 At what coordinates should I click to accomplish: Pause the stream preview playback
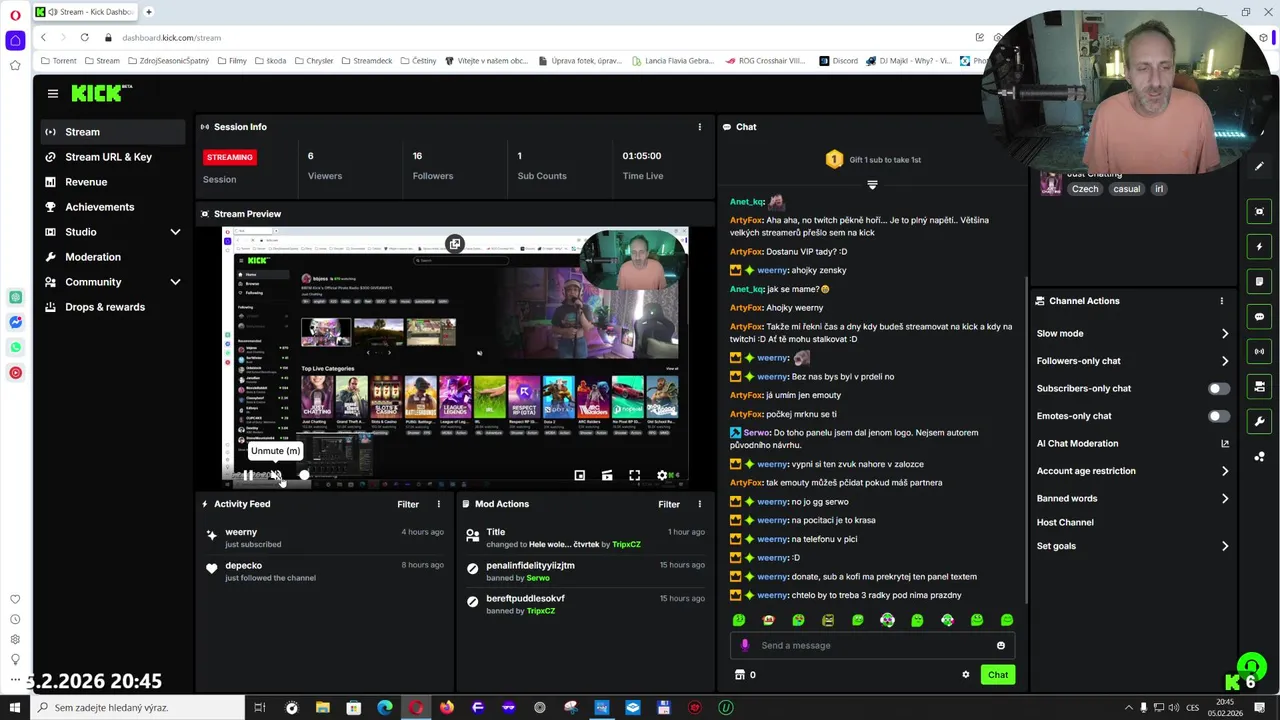(248, 476)
